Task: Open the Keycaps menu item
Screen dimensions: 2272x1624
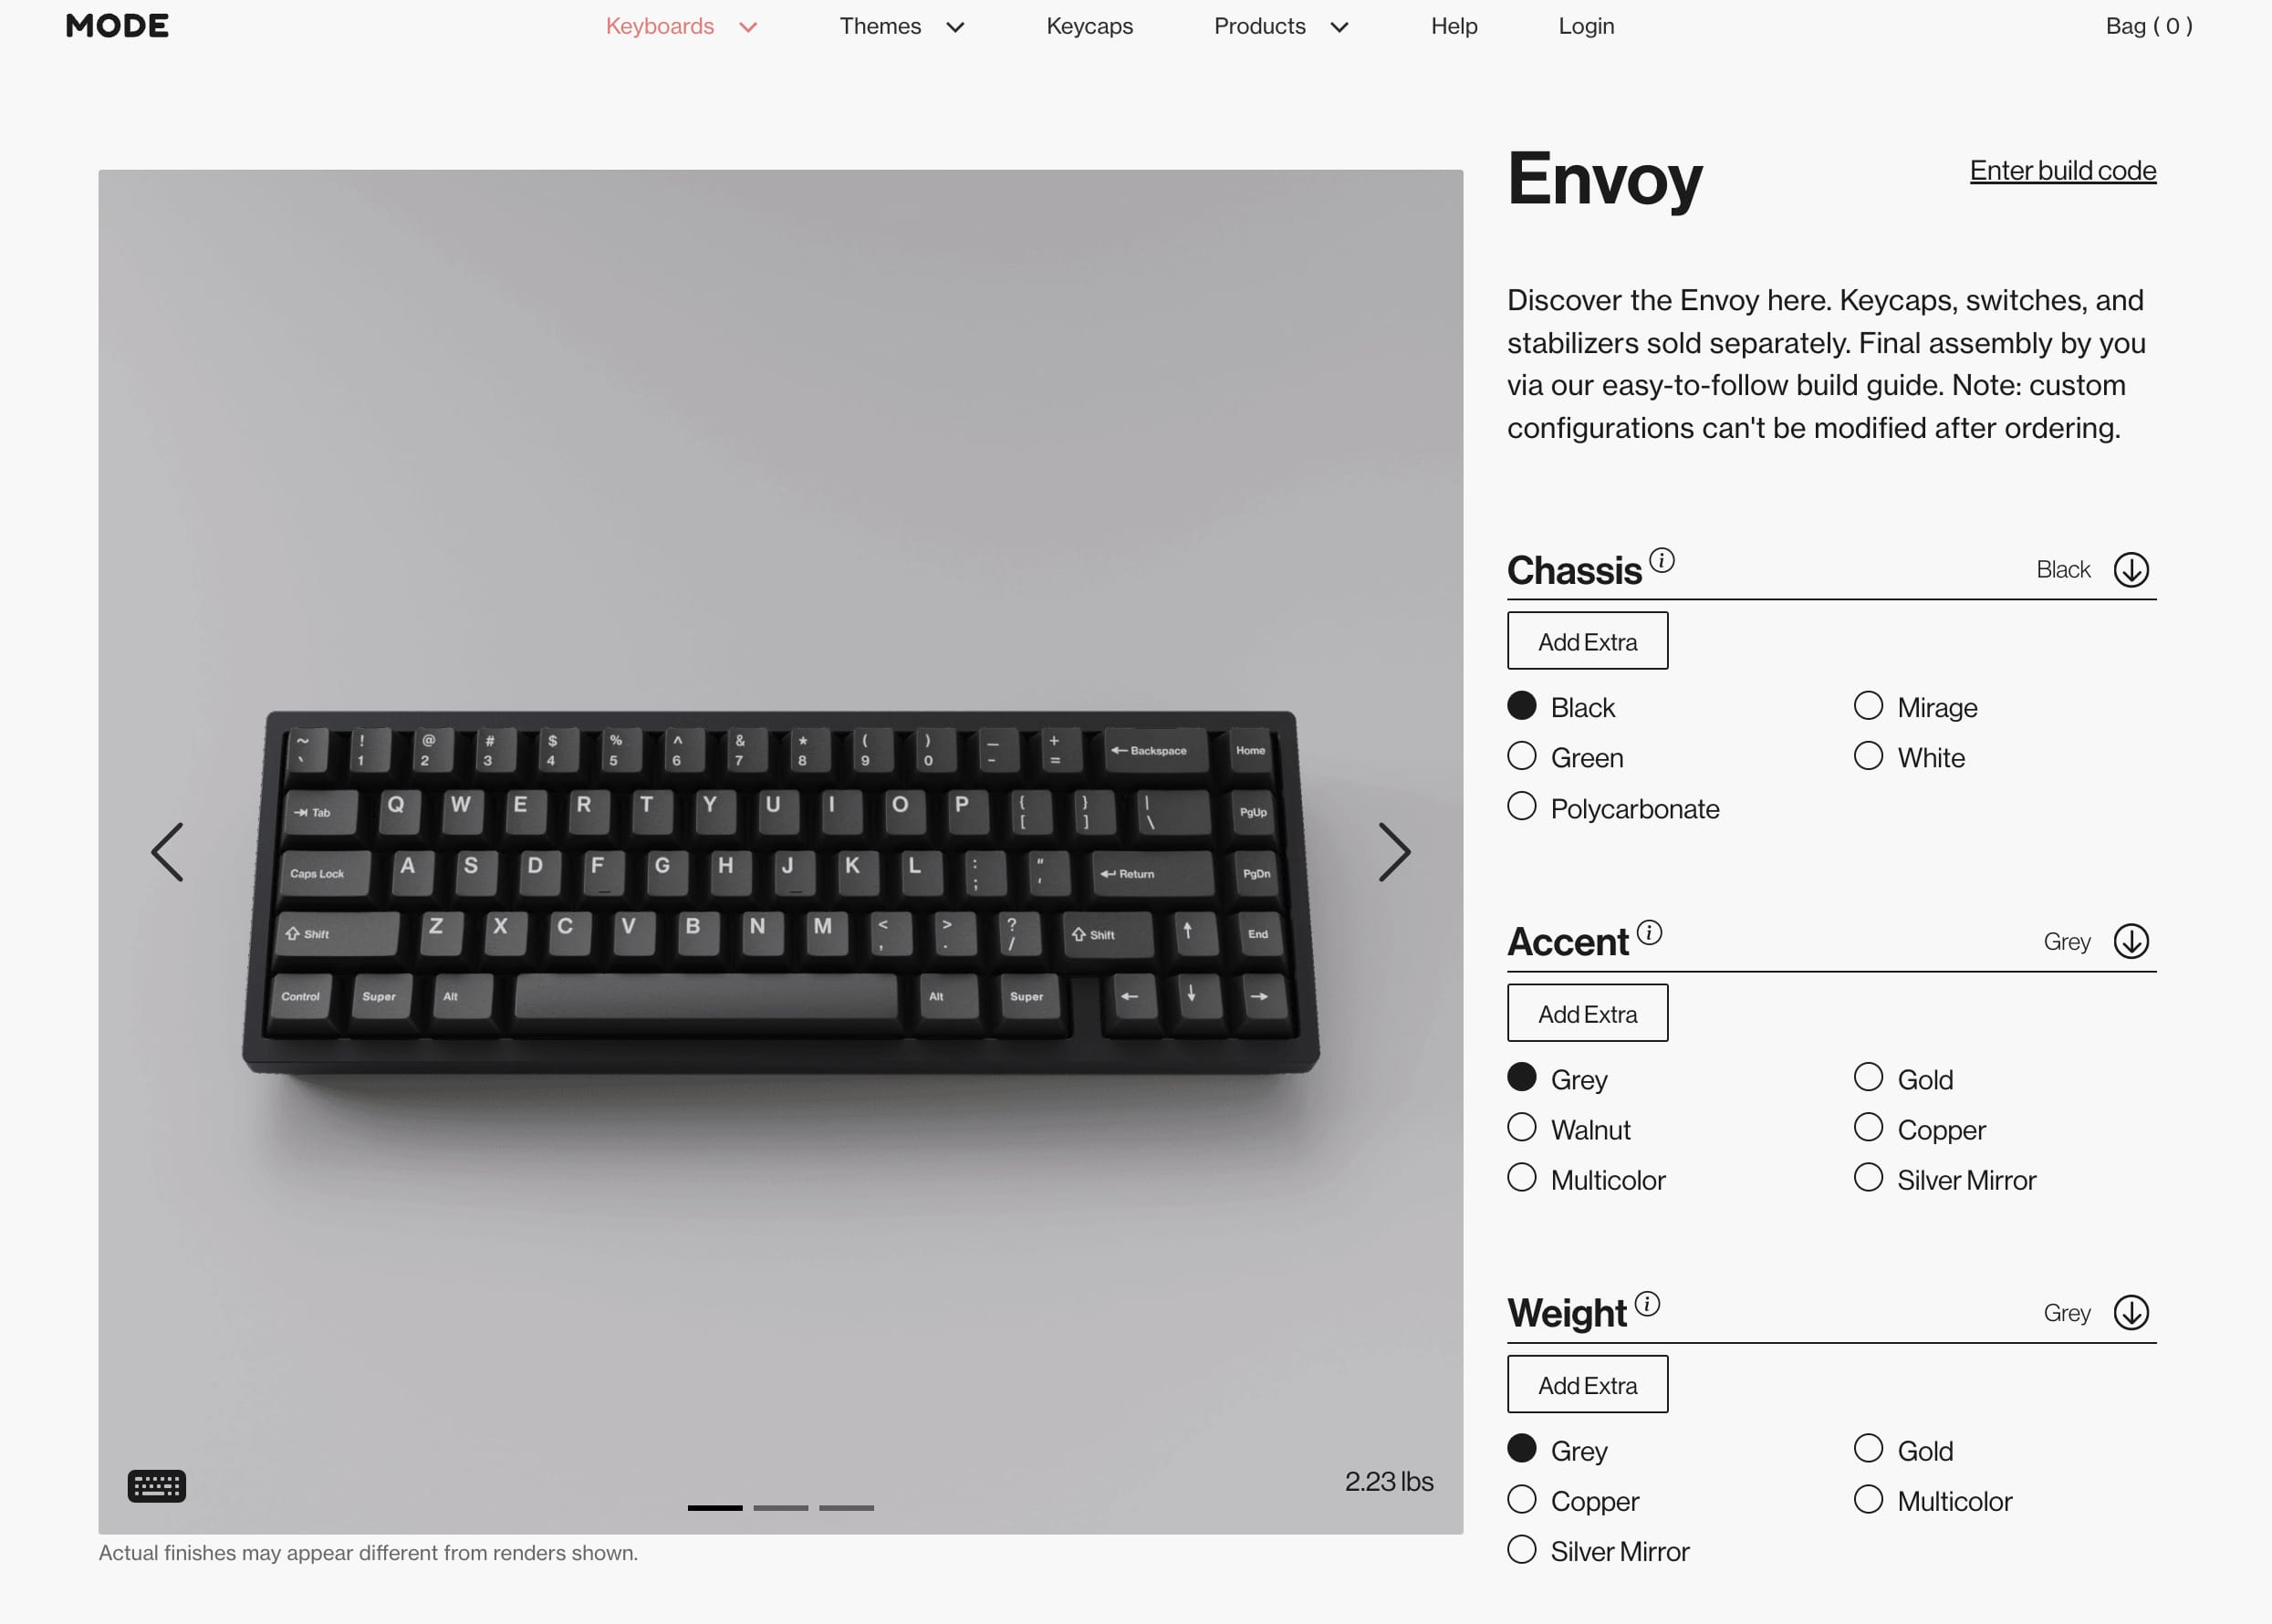Action: point(1089,26)
